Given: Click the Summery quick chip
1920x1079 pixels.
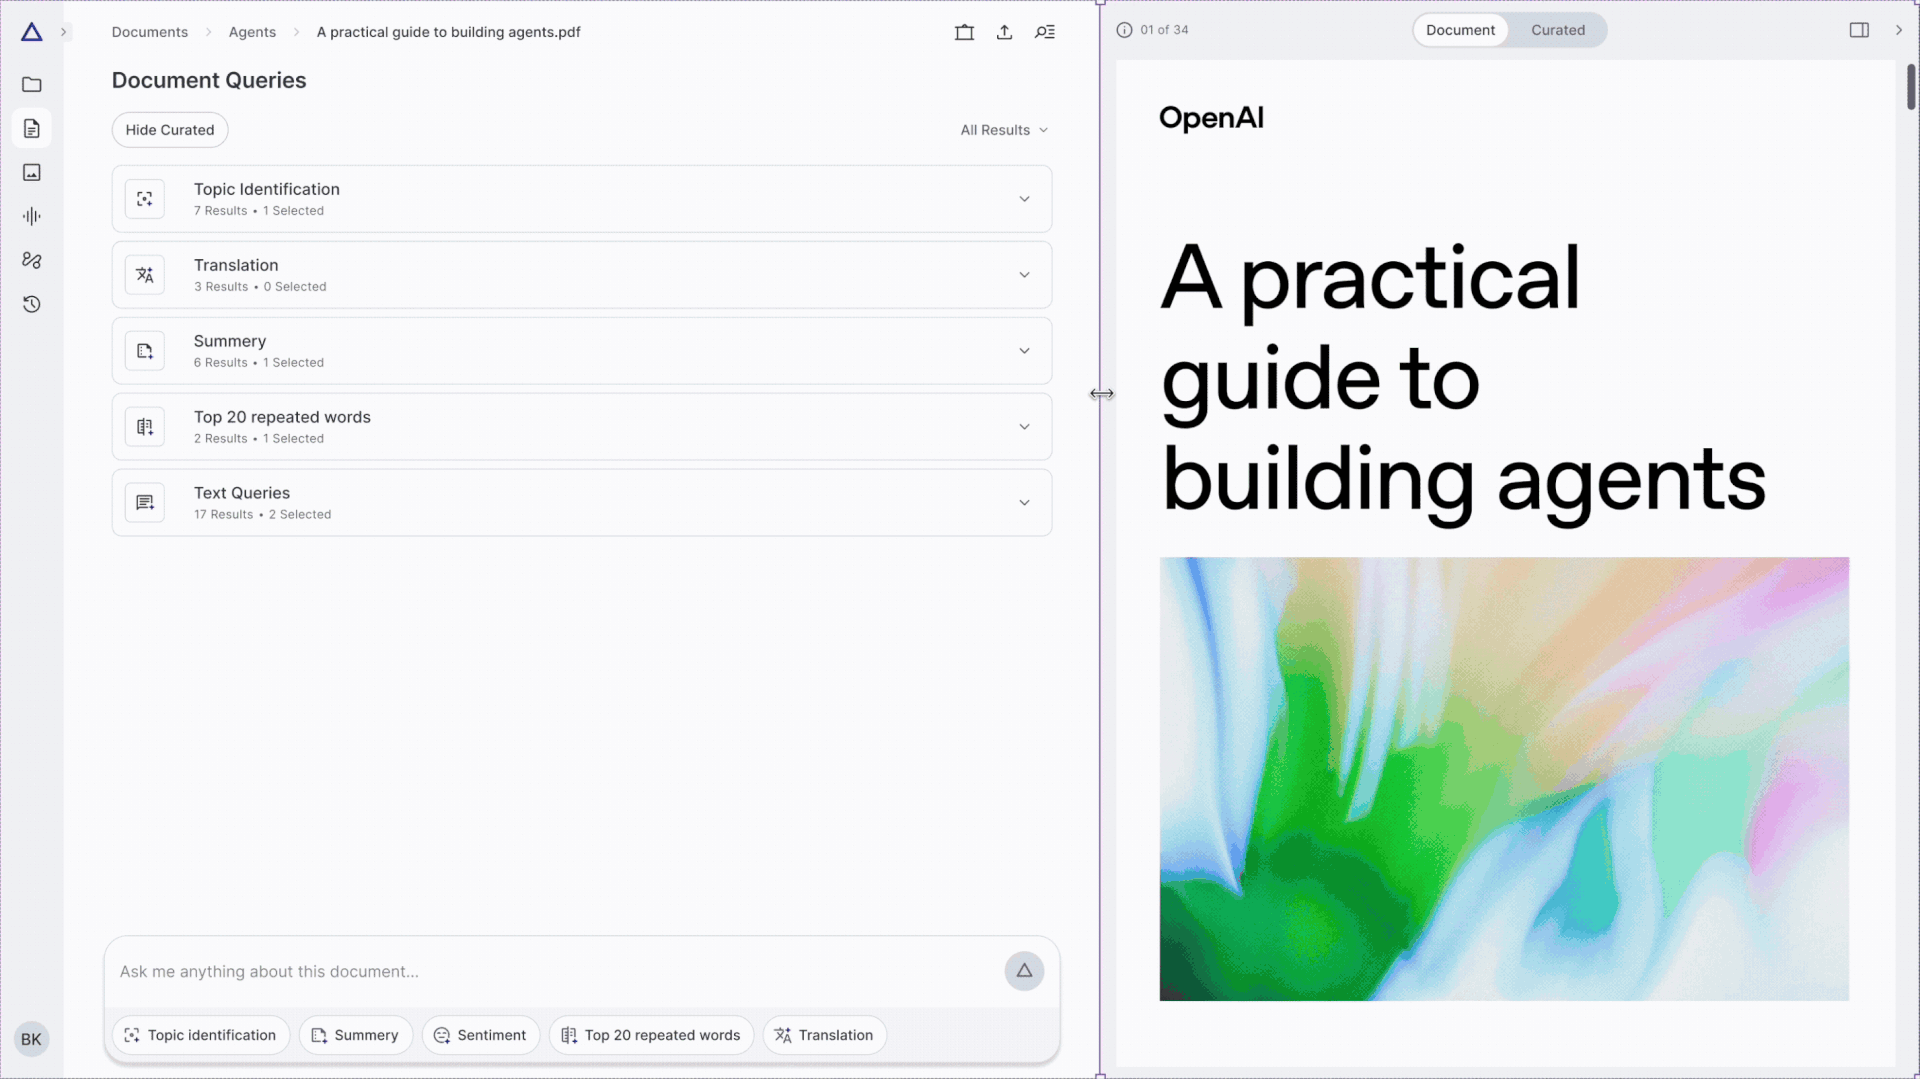Looking at the screenshot, I should tap(355, 1035).
